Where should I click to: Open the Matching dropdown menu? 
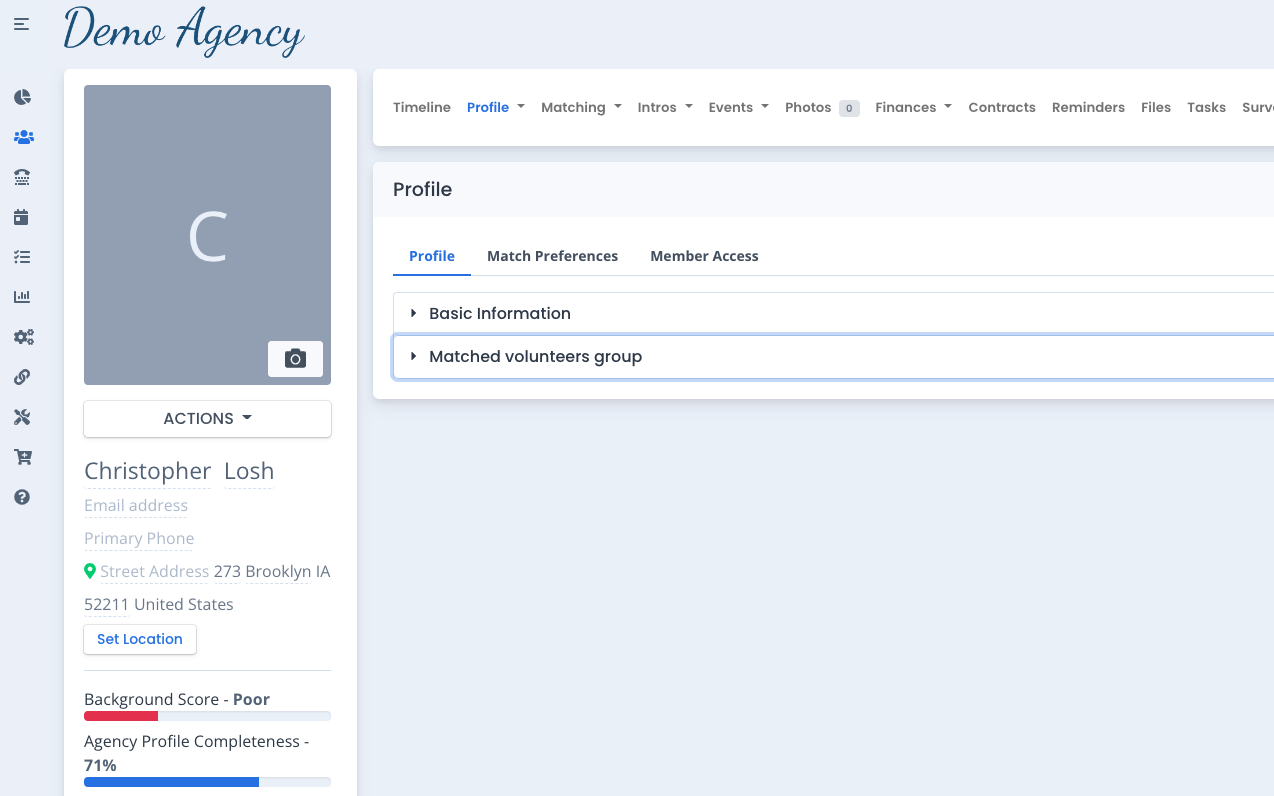tap(580, 107)
